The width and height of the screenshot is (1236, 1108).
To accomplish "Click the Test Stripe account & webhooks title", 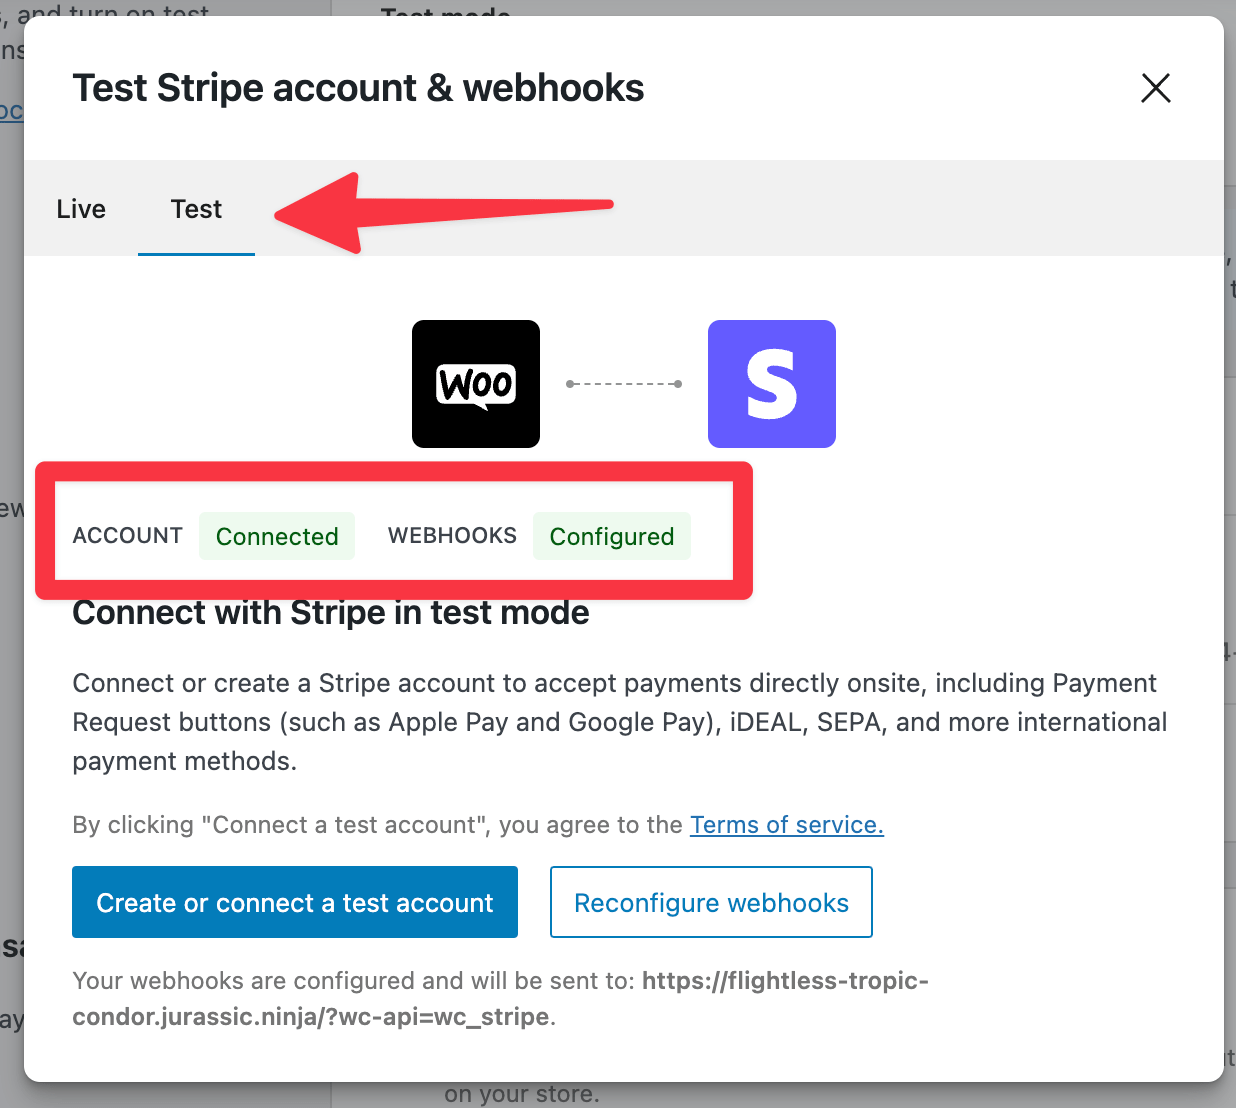I will click(x=358, y=88).
